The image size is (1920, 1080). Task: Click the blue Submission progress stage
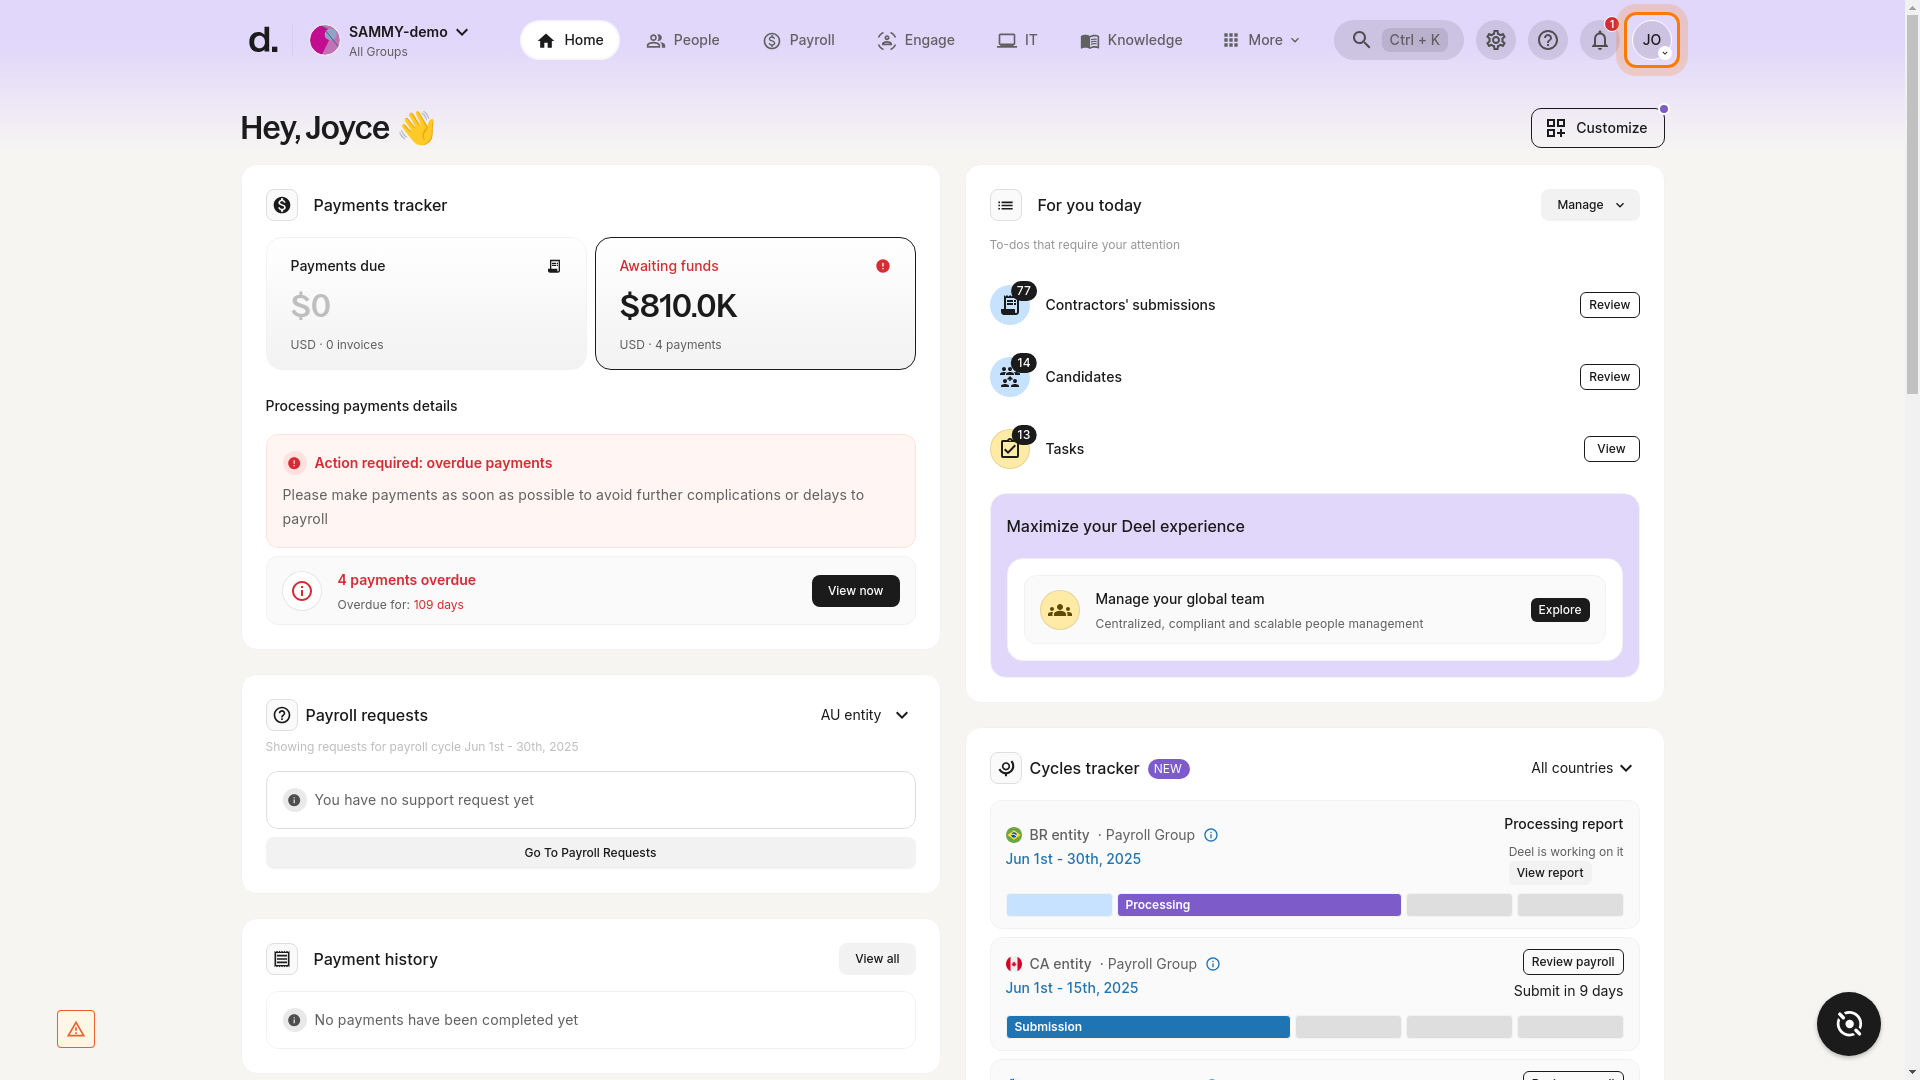(1148, 1027)
